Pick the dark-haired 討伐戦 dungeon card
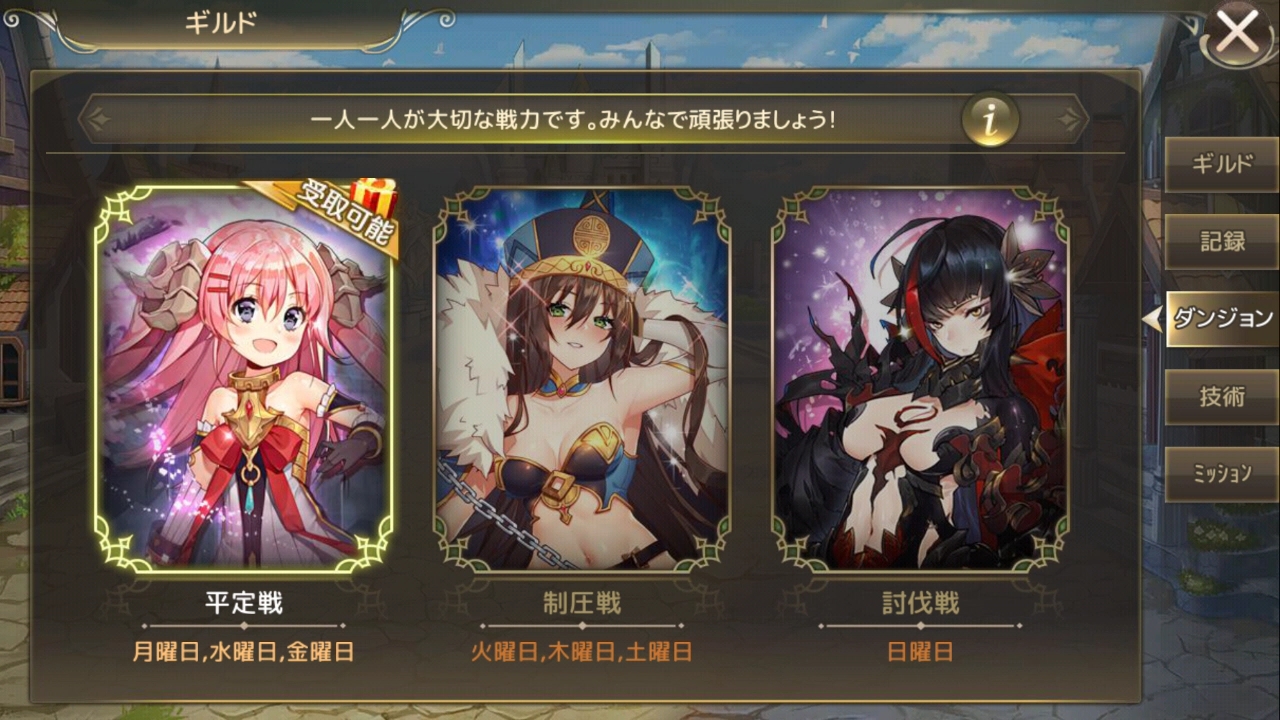This screenshot has width=1280, height=720. (920, 376)
